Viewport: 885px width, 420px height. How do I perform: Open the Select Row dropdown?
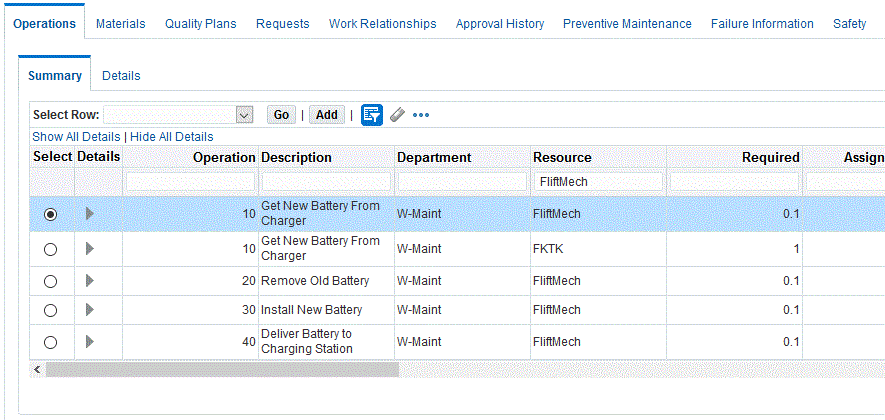point(245,115)
